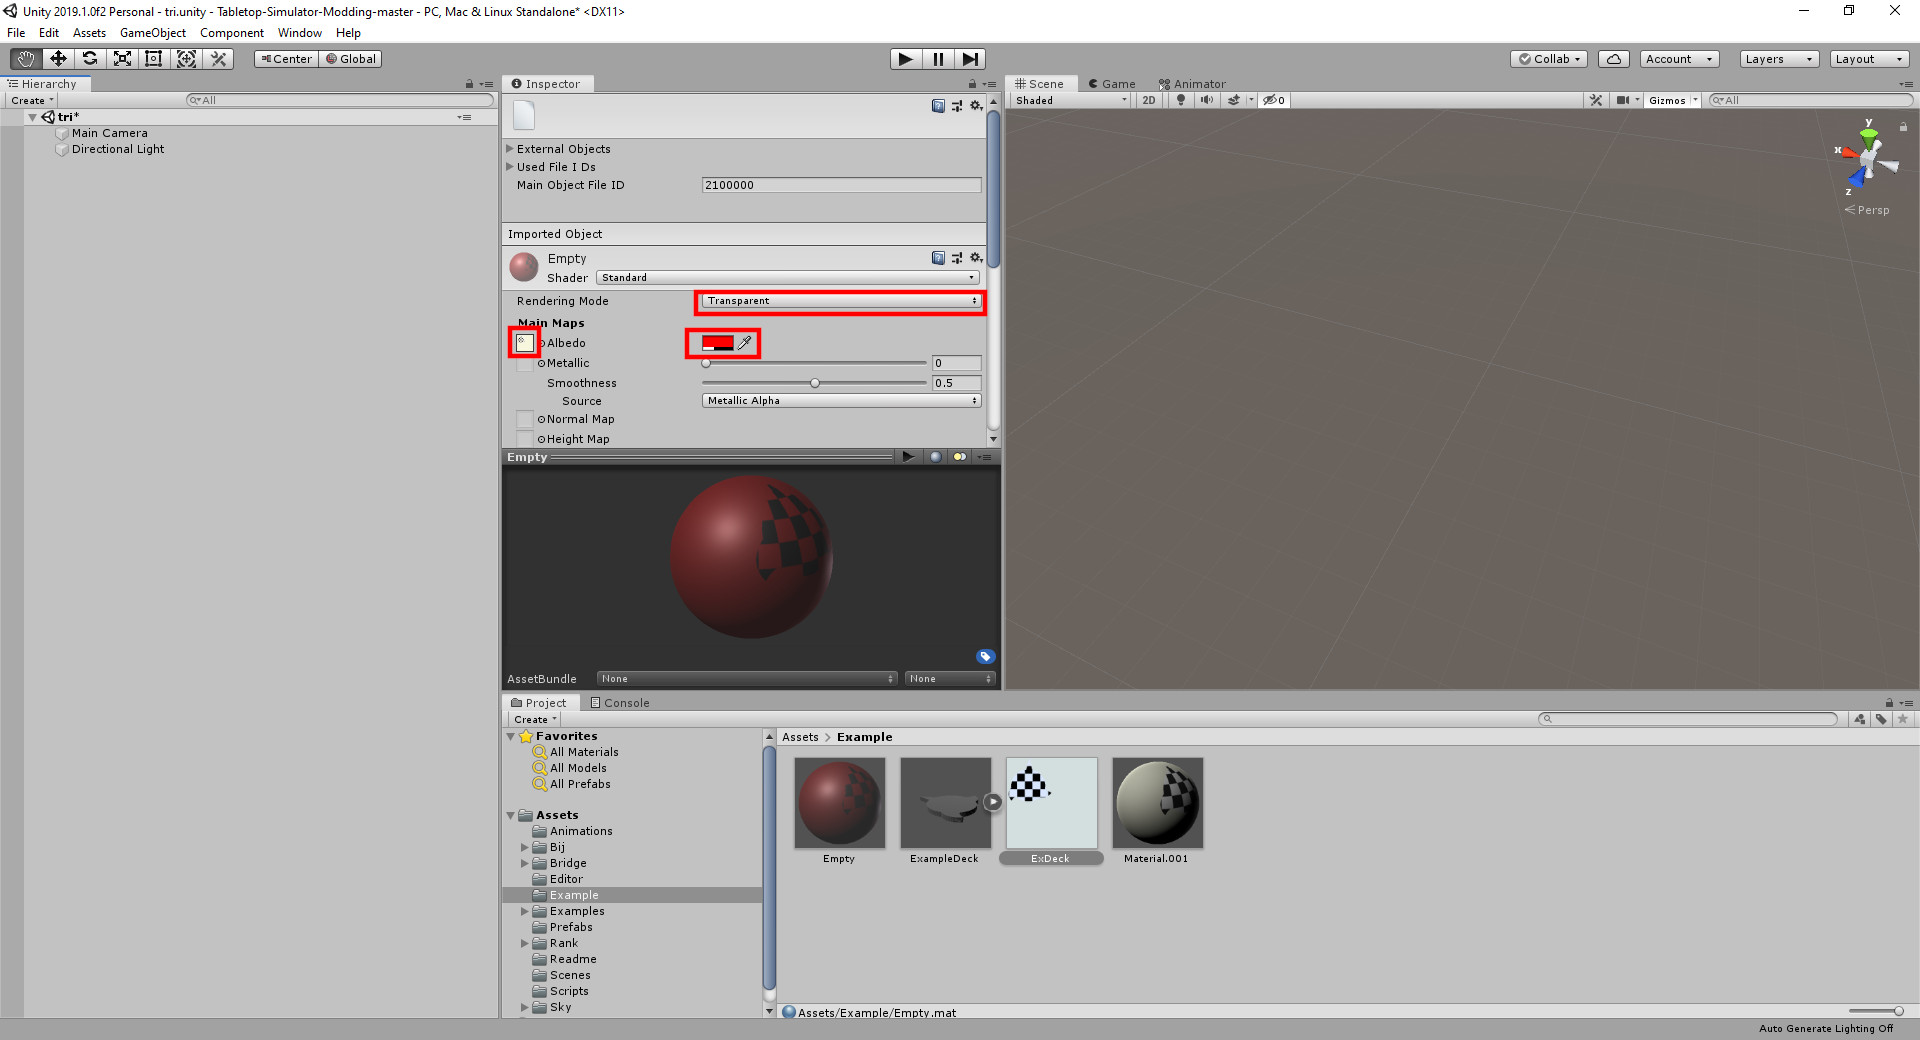Click the asset label tag icon
The height and width of the screenshot is (1040, 1920).
tap(985, 657)
